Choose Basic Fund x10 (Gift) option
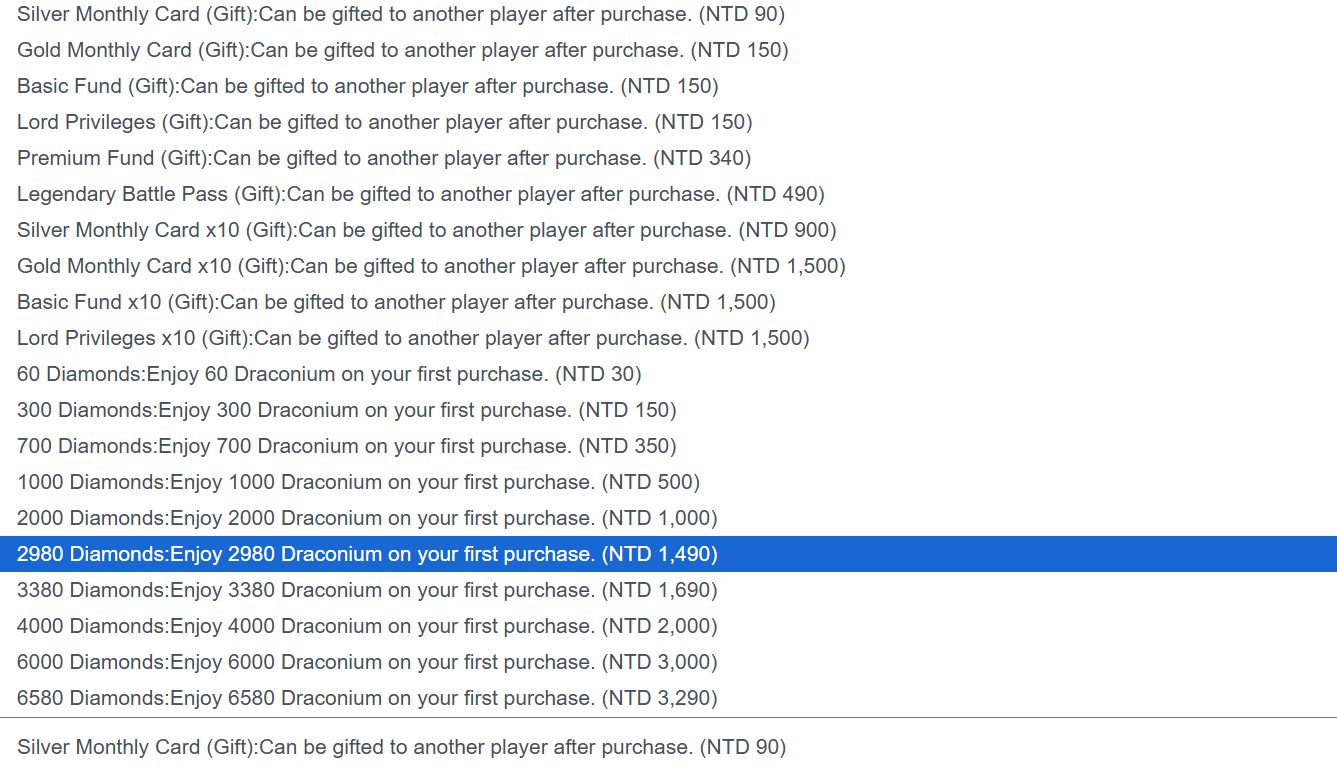Image resolution: width=1337 pixels, height=776 pixels. (x=396, y=302)
